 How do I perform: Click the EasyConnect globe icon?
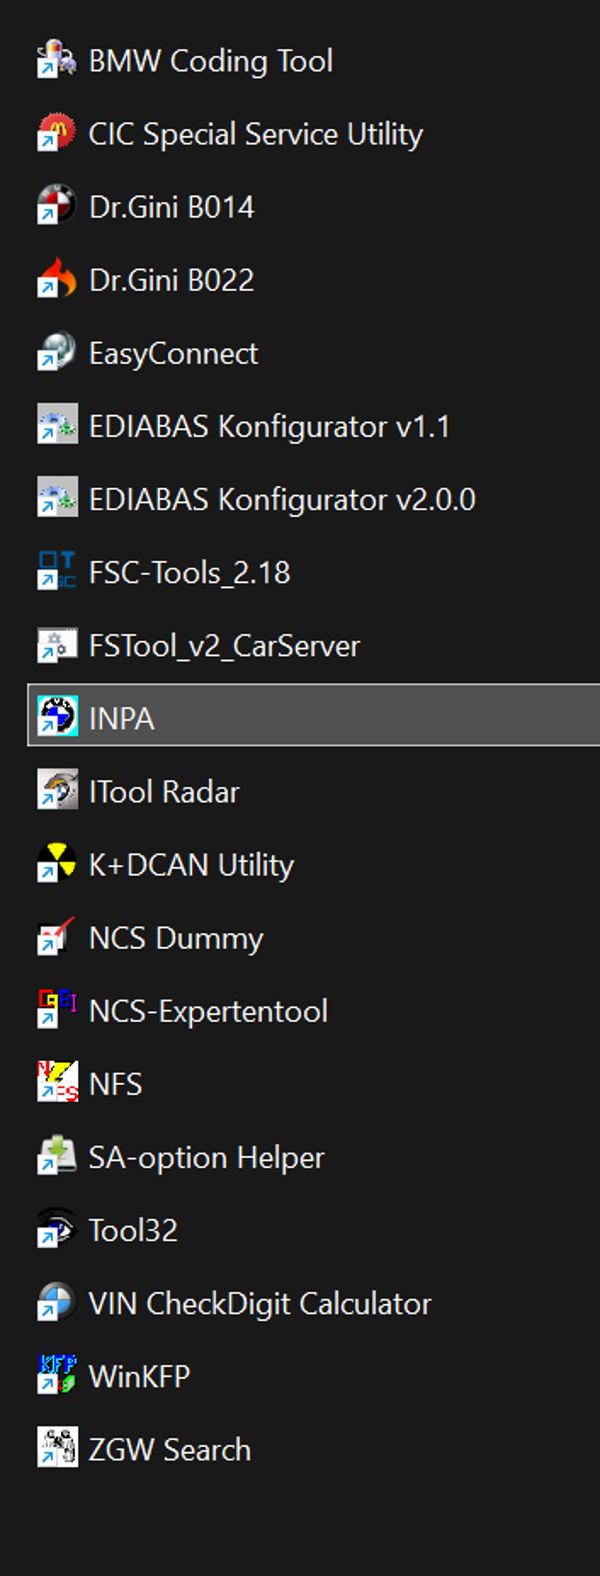[x=57, y=352]
